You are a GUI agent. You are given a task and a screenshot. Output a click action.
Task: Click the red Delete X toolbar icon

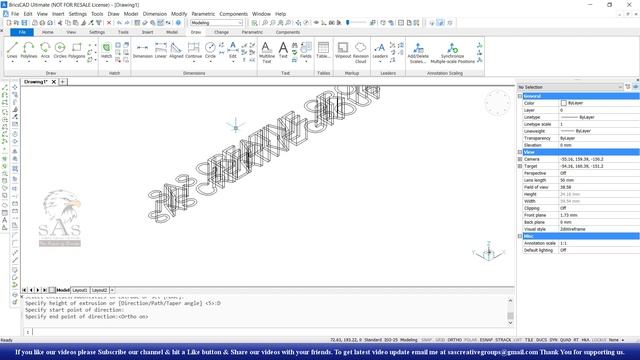(109, 23)
